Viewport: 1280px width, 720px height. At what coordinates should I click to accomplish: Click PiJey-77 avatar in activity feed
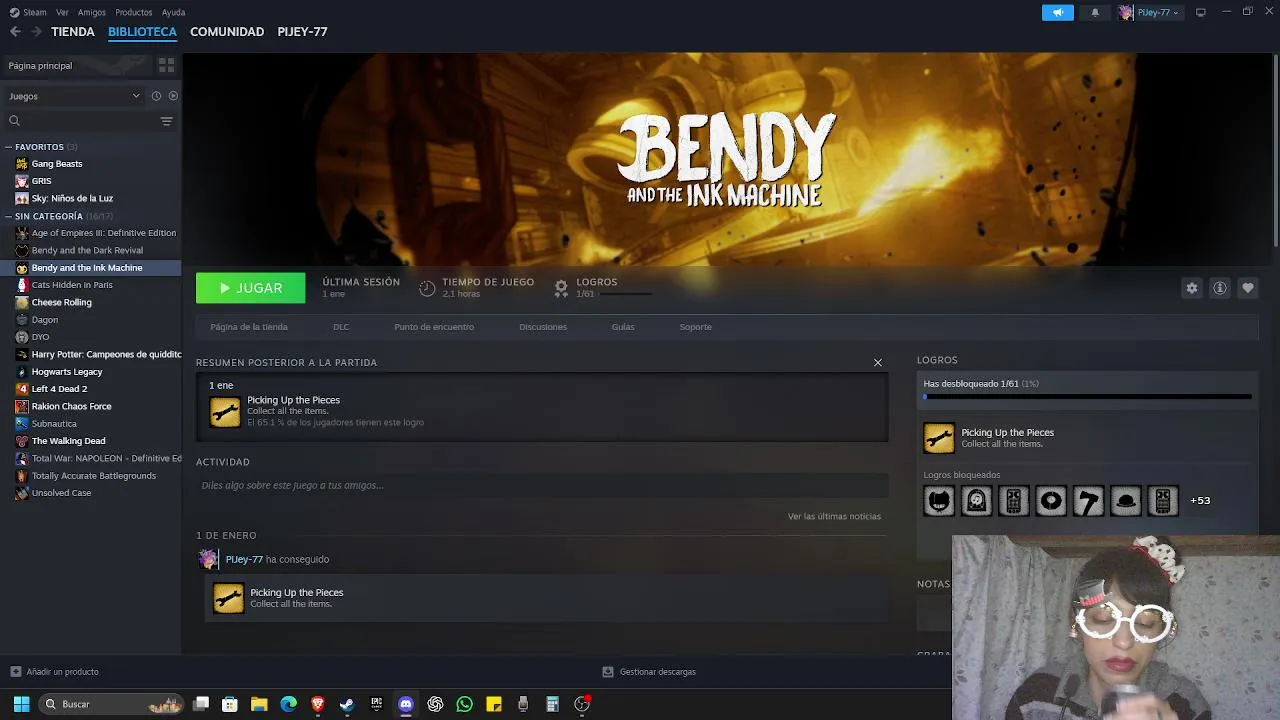[x=208, y=559]
